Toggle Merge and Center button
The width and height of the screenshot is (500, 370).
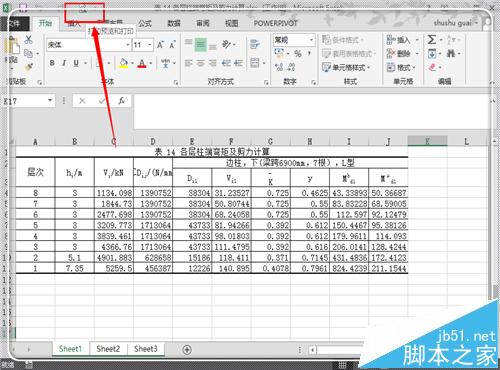255,63
